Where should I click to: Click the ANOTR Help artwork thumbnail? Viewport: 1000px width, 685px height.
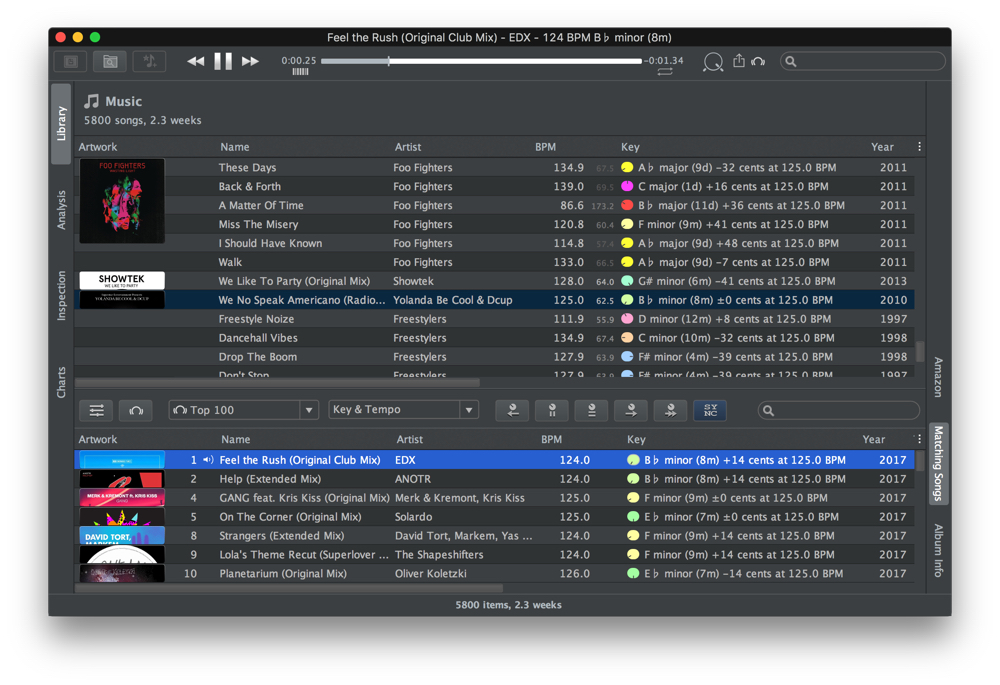coord(122,479)
